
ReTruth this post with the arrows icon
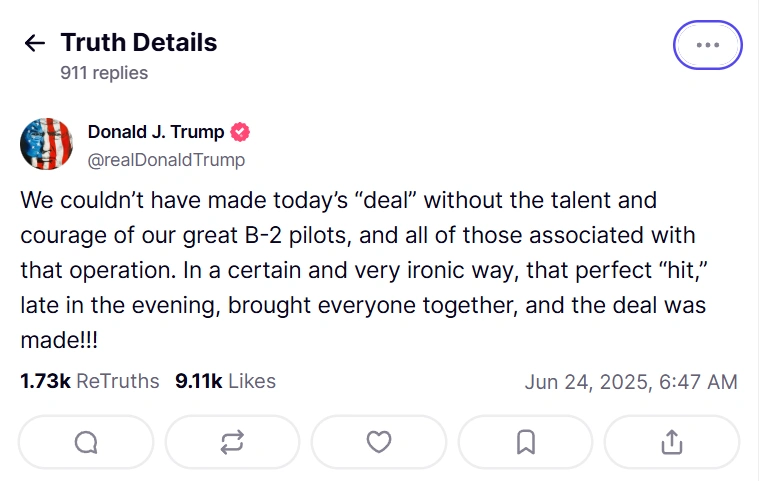(232, 441)
